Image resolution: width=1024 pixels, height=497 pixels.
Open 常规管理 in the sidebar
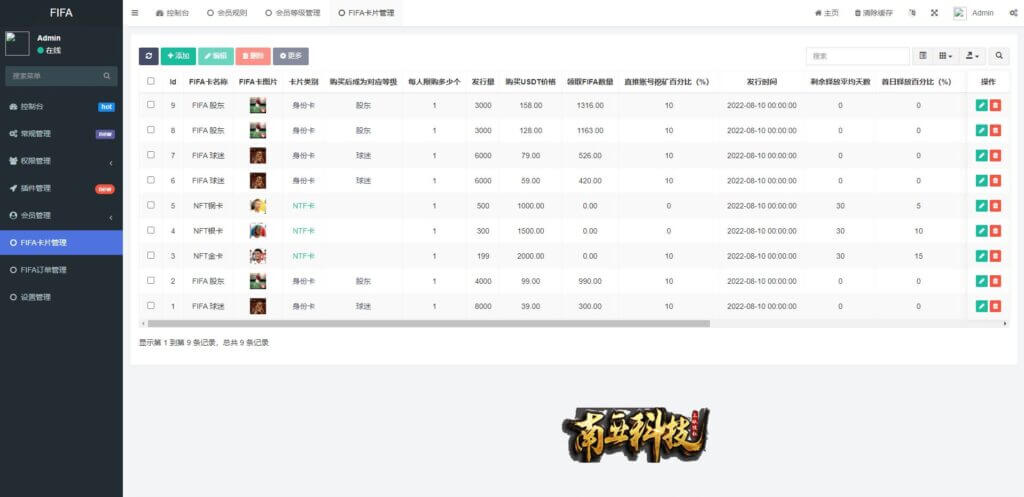[61, 134]
